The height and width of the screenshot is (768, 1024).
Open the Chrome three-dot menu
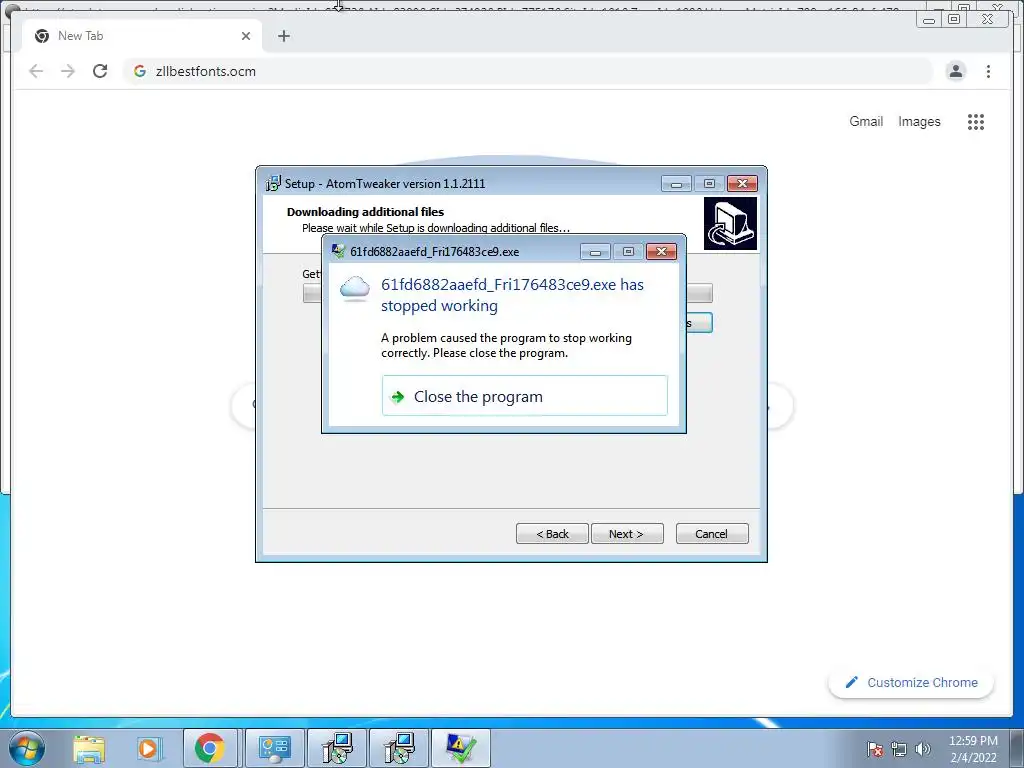[x=988, y=71]
